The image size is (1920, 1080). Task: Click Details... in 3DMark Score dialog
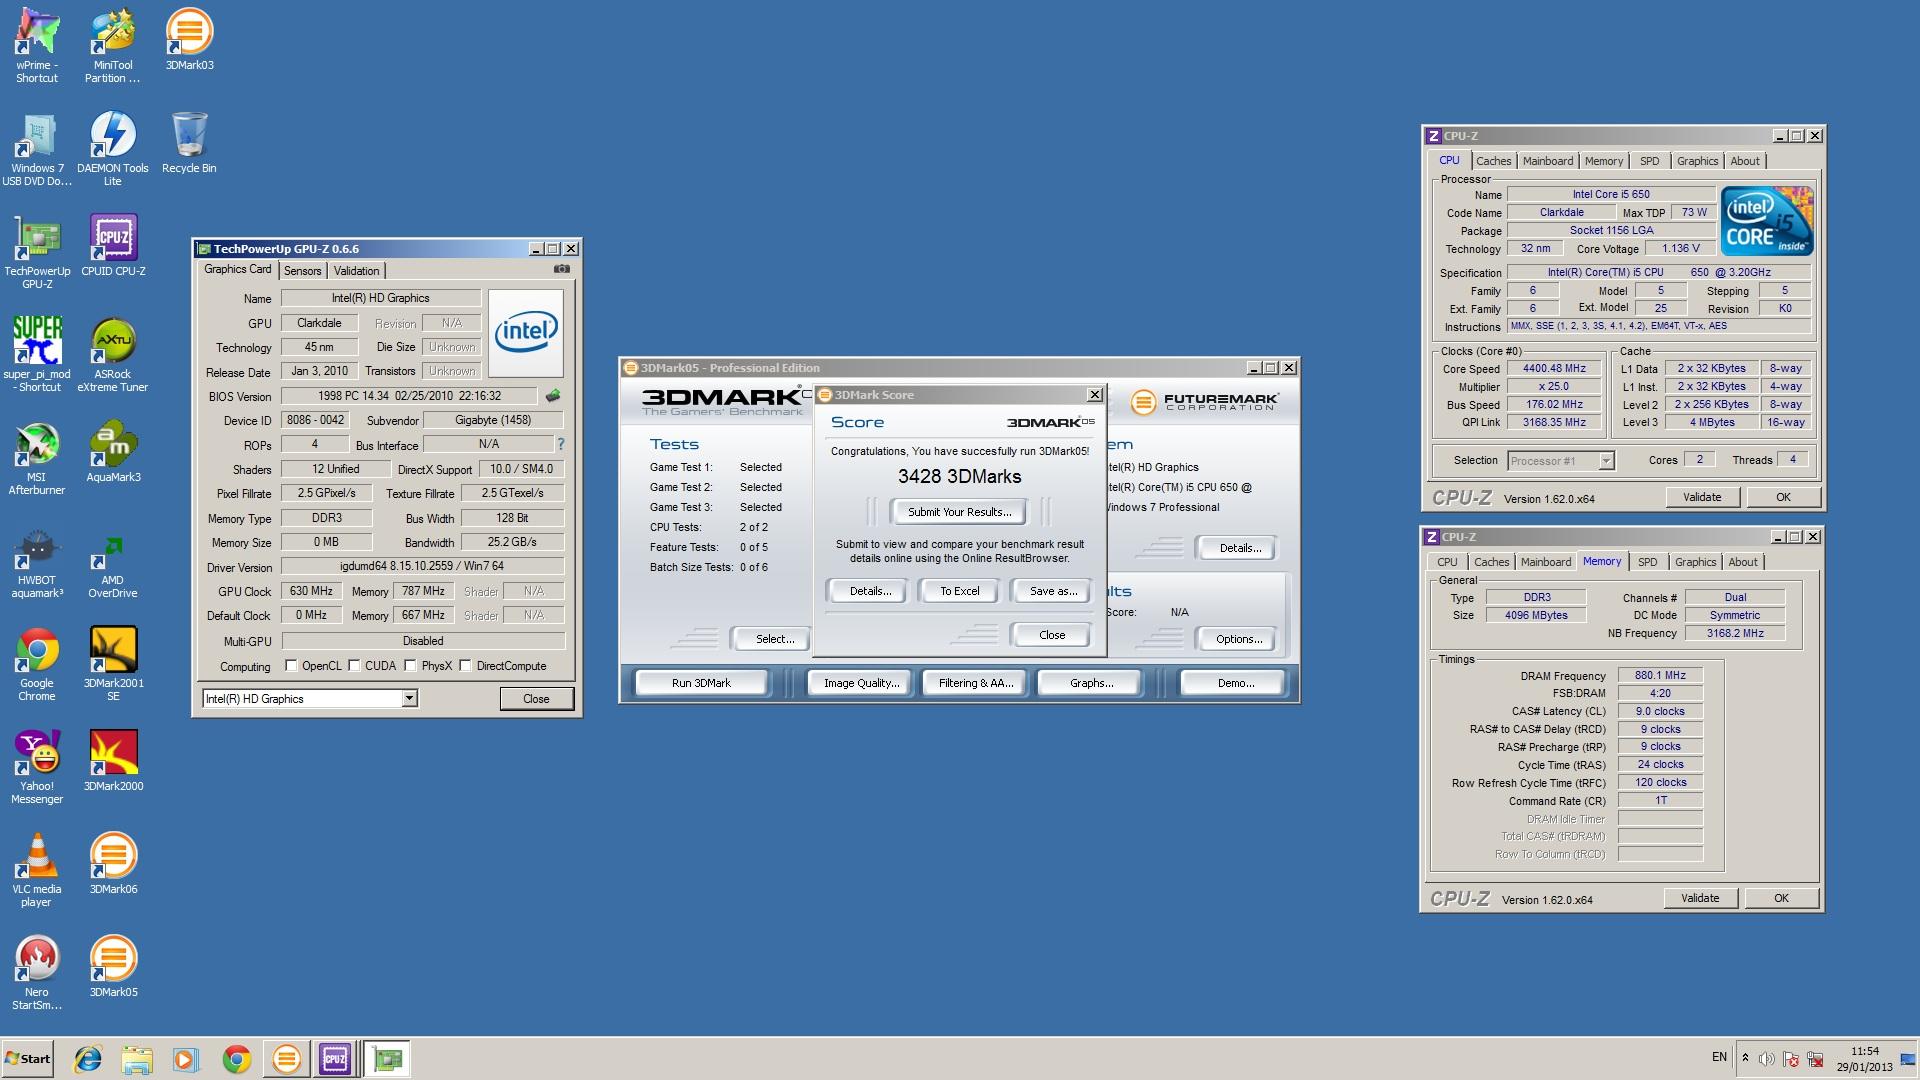(870, 591)
